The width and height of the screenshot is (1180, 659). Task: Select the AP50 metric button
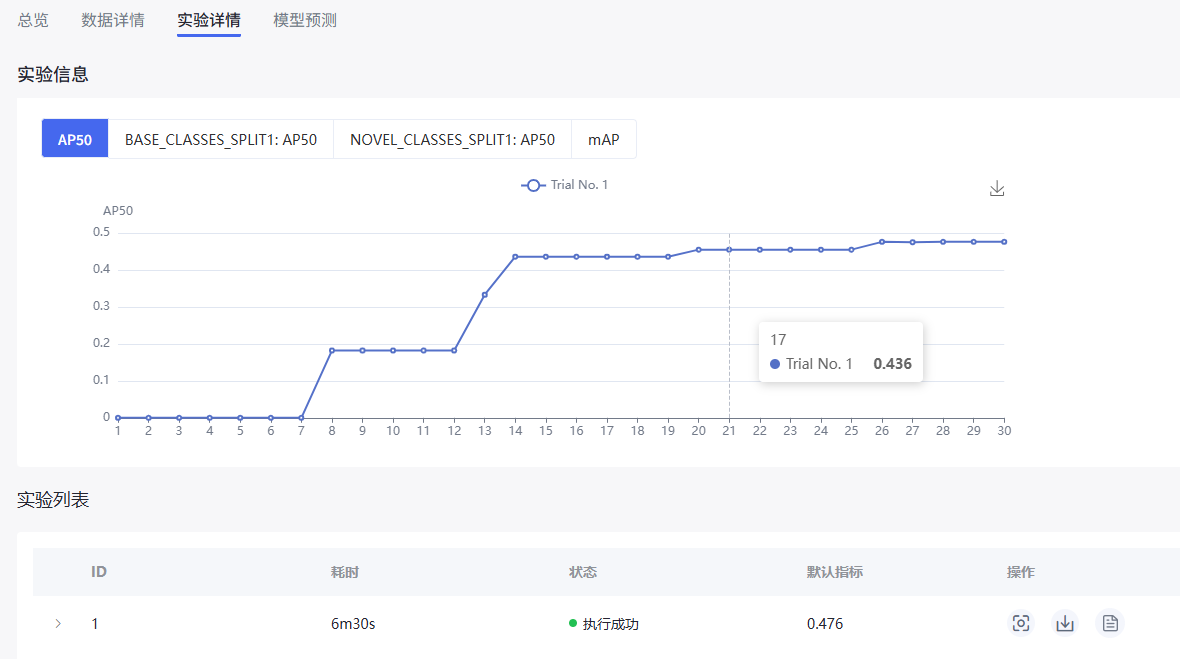(75, 139)
